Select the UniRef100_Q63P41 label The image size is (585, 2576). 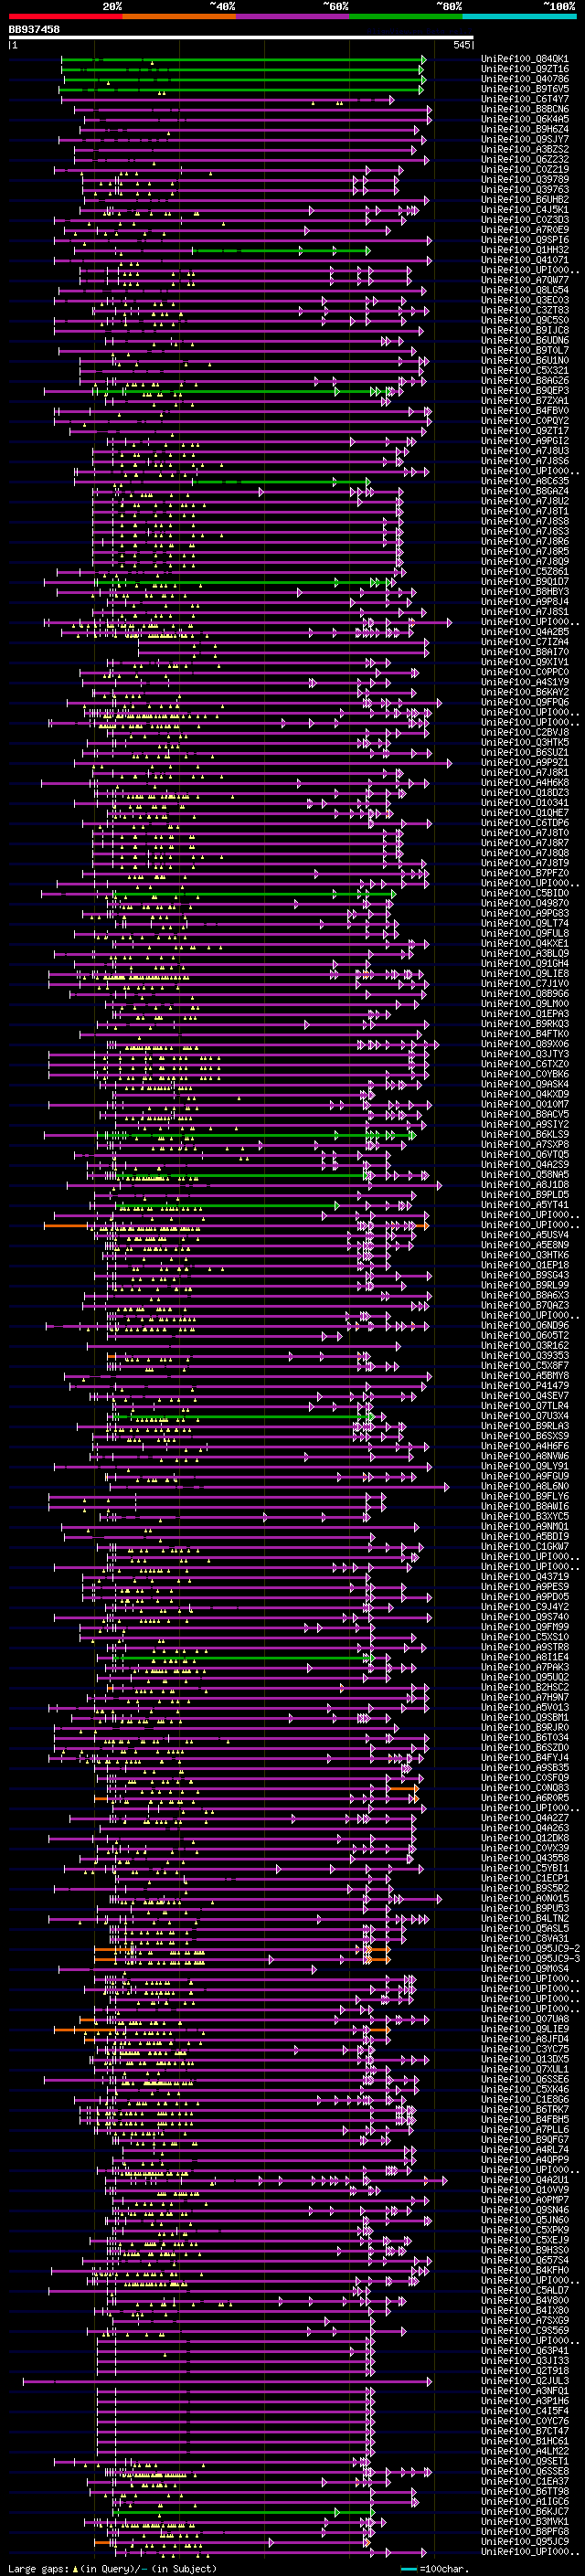[x=525, y=2350]
